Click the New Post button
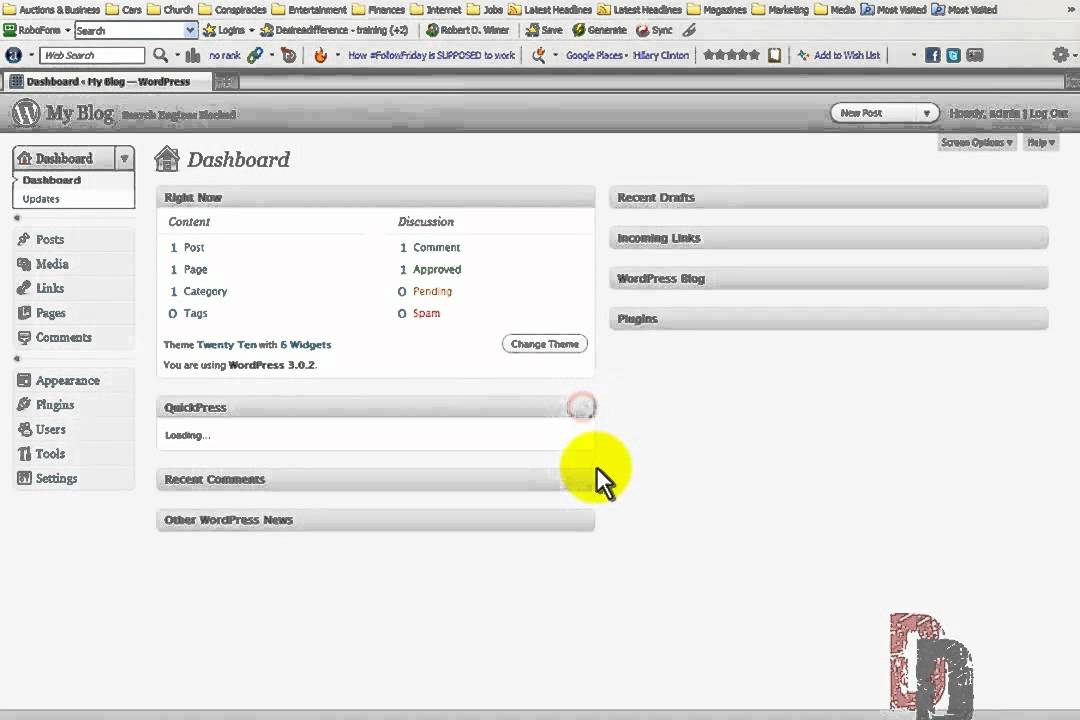The image size is (1080, 720). pyautogui.click(x=861, y=113)
